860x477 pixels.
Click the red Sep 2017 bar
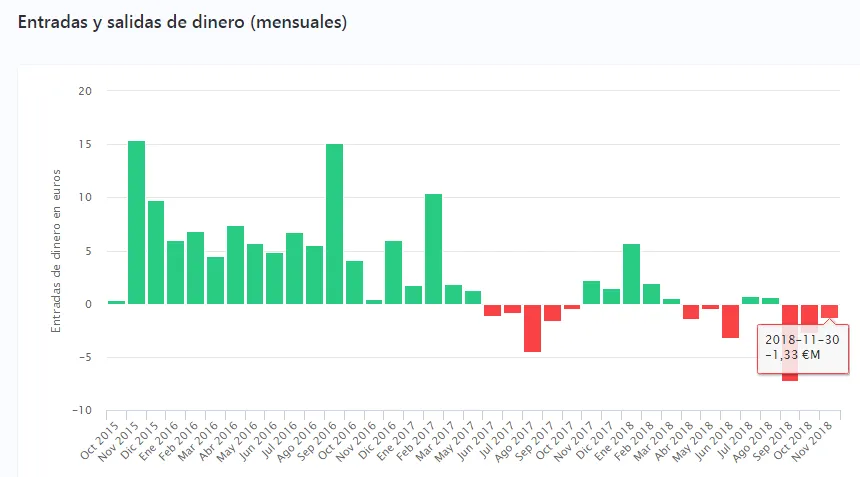pyautogui.click(x=552, y=312)
